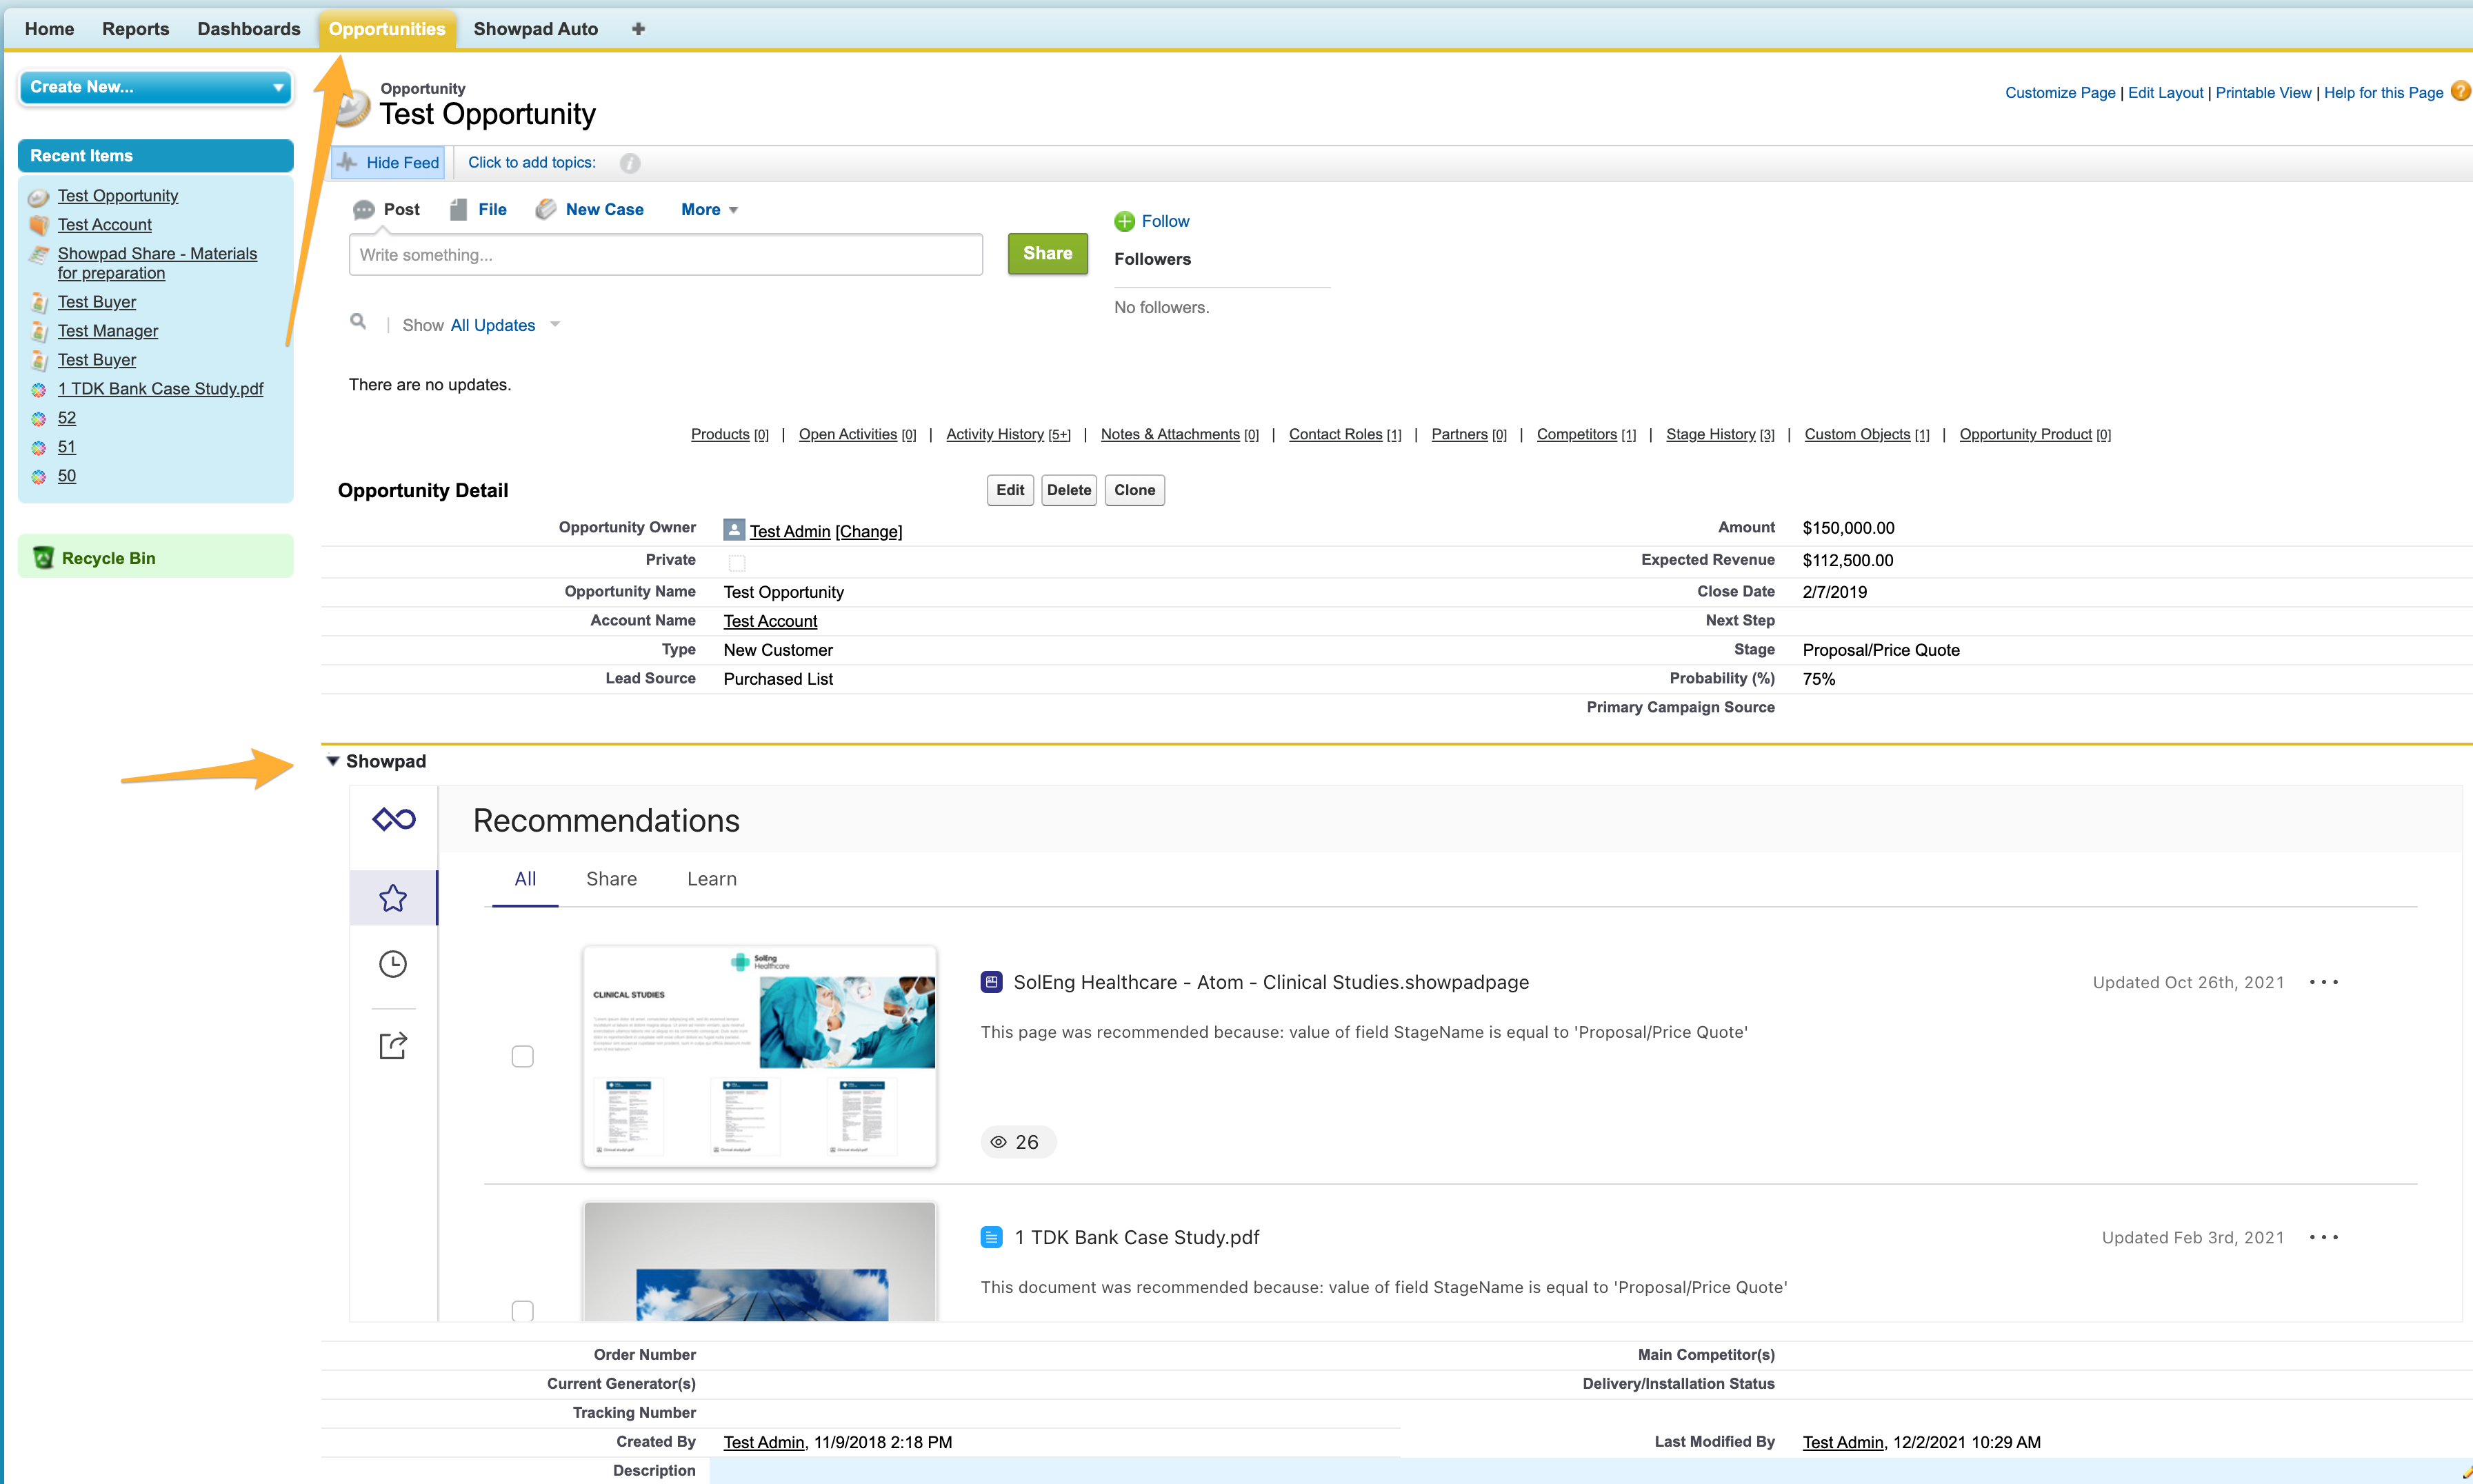
Task: Open the Test Account link in Opportunity Detail
Action: [769, 621]
